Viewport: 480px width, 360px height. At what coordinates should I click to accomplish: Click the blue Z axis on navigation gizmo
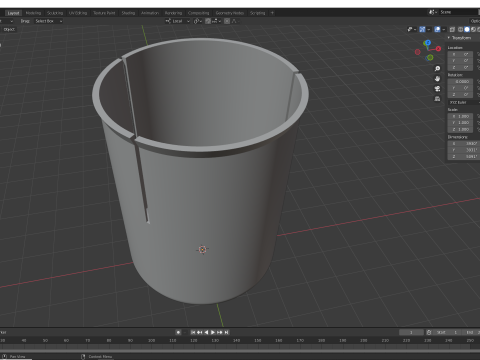coord(428,43)
